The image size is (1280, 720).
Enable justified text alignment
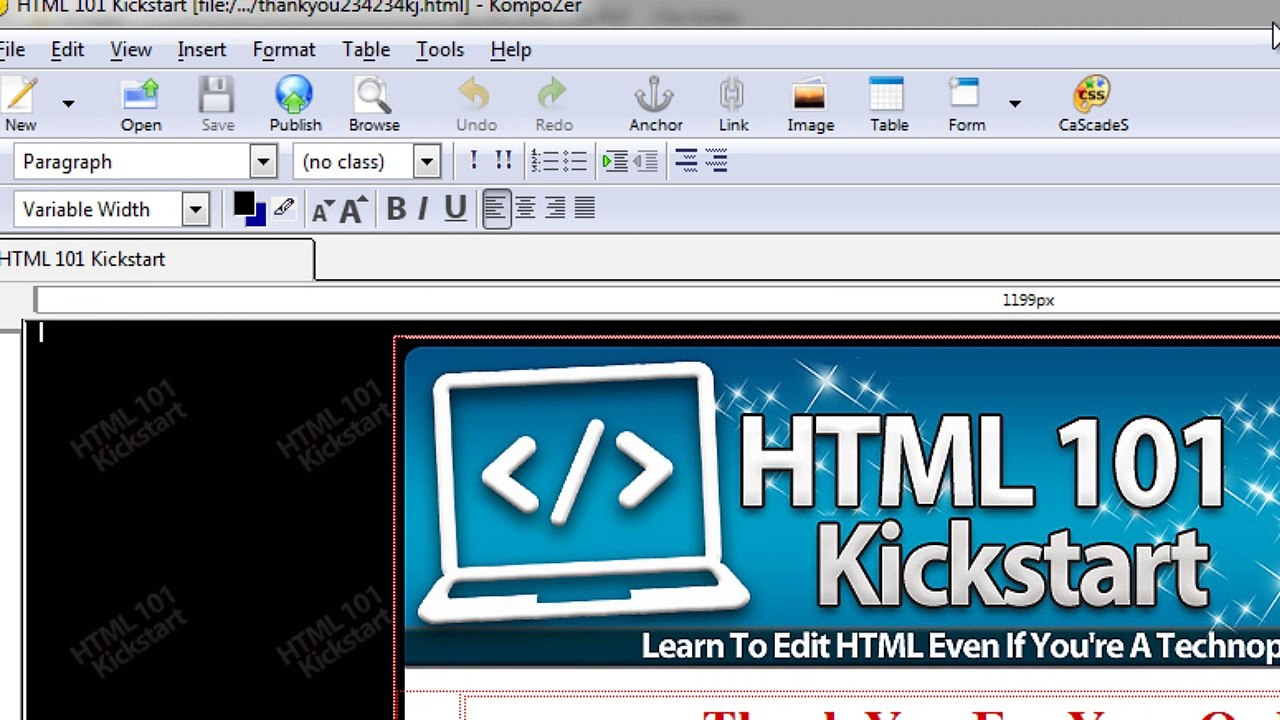pyautogui.click(x=585, y=208)
